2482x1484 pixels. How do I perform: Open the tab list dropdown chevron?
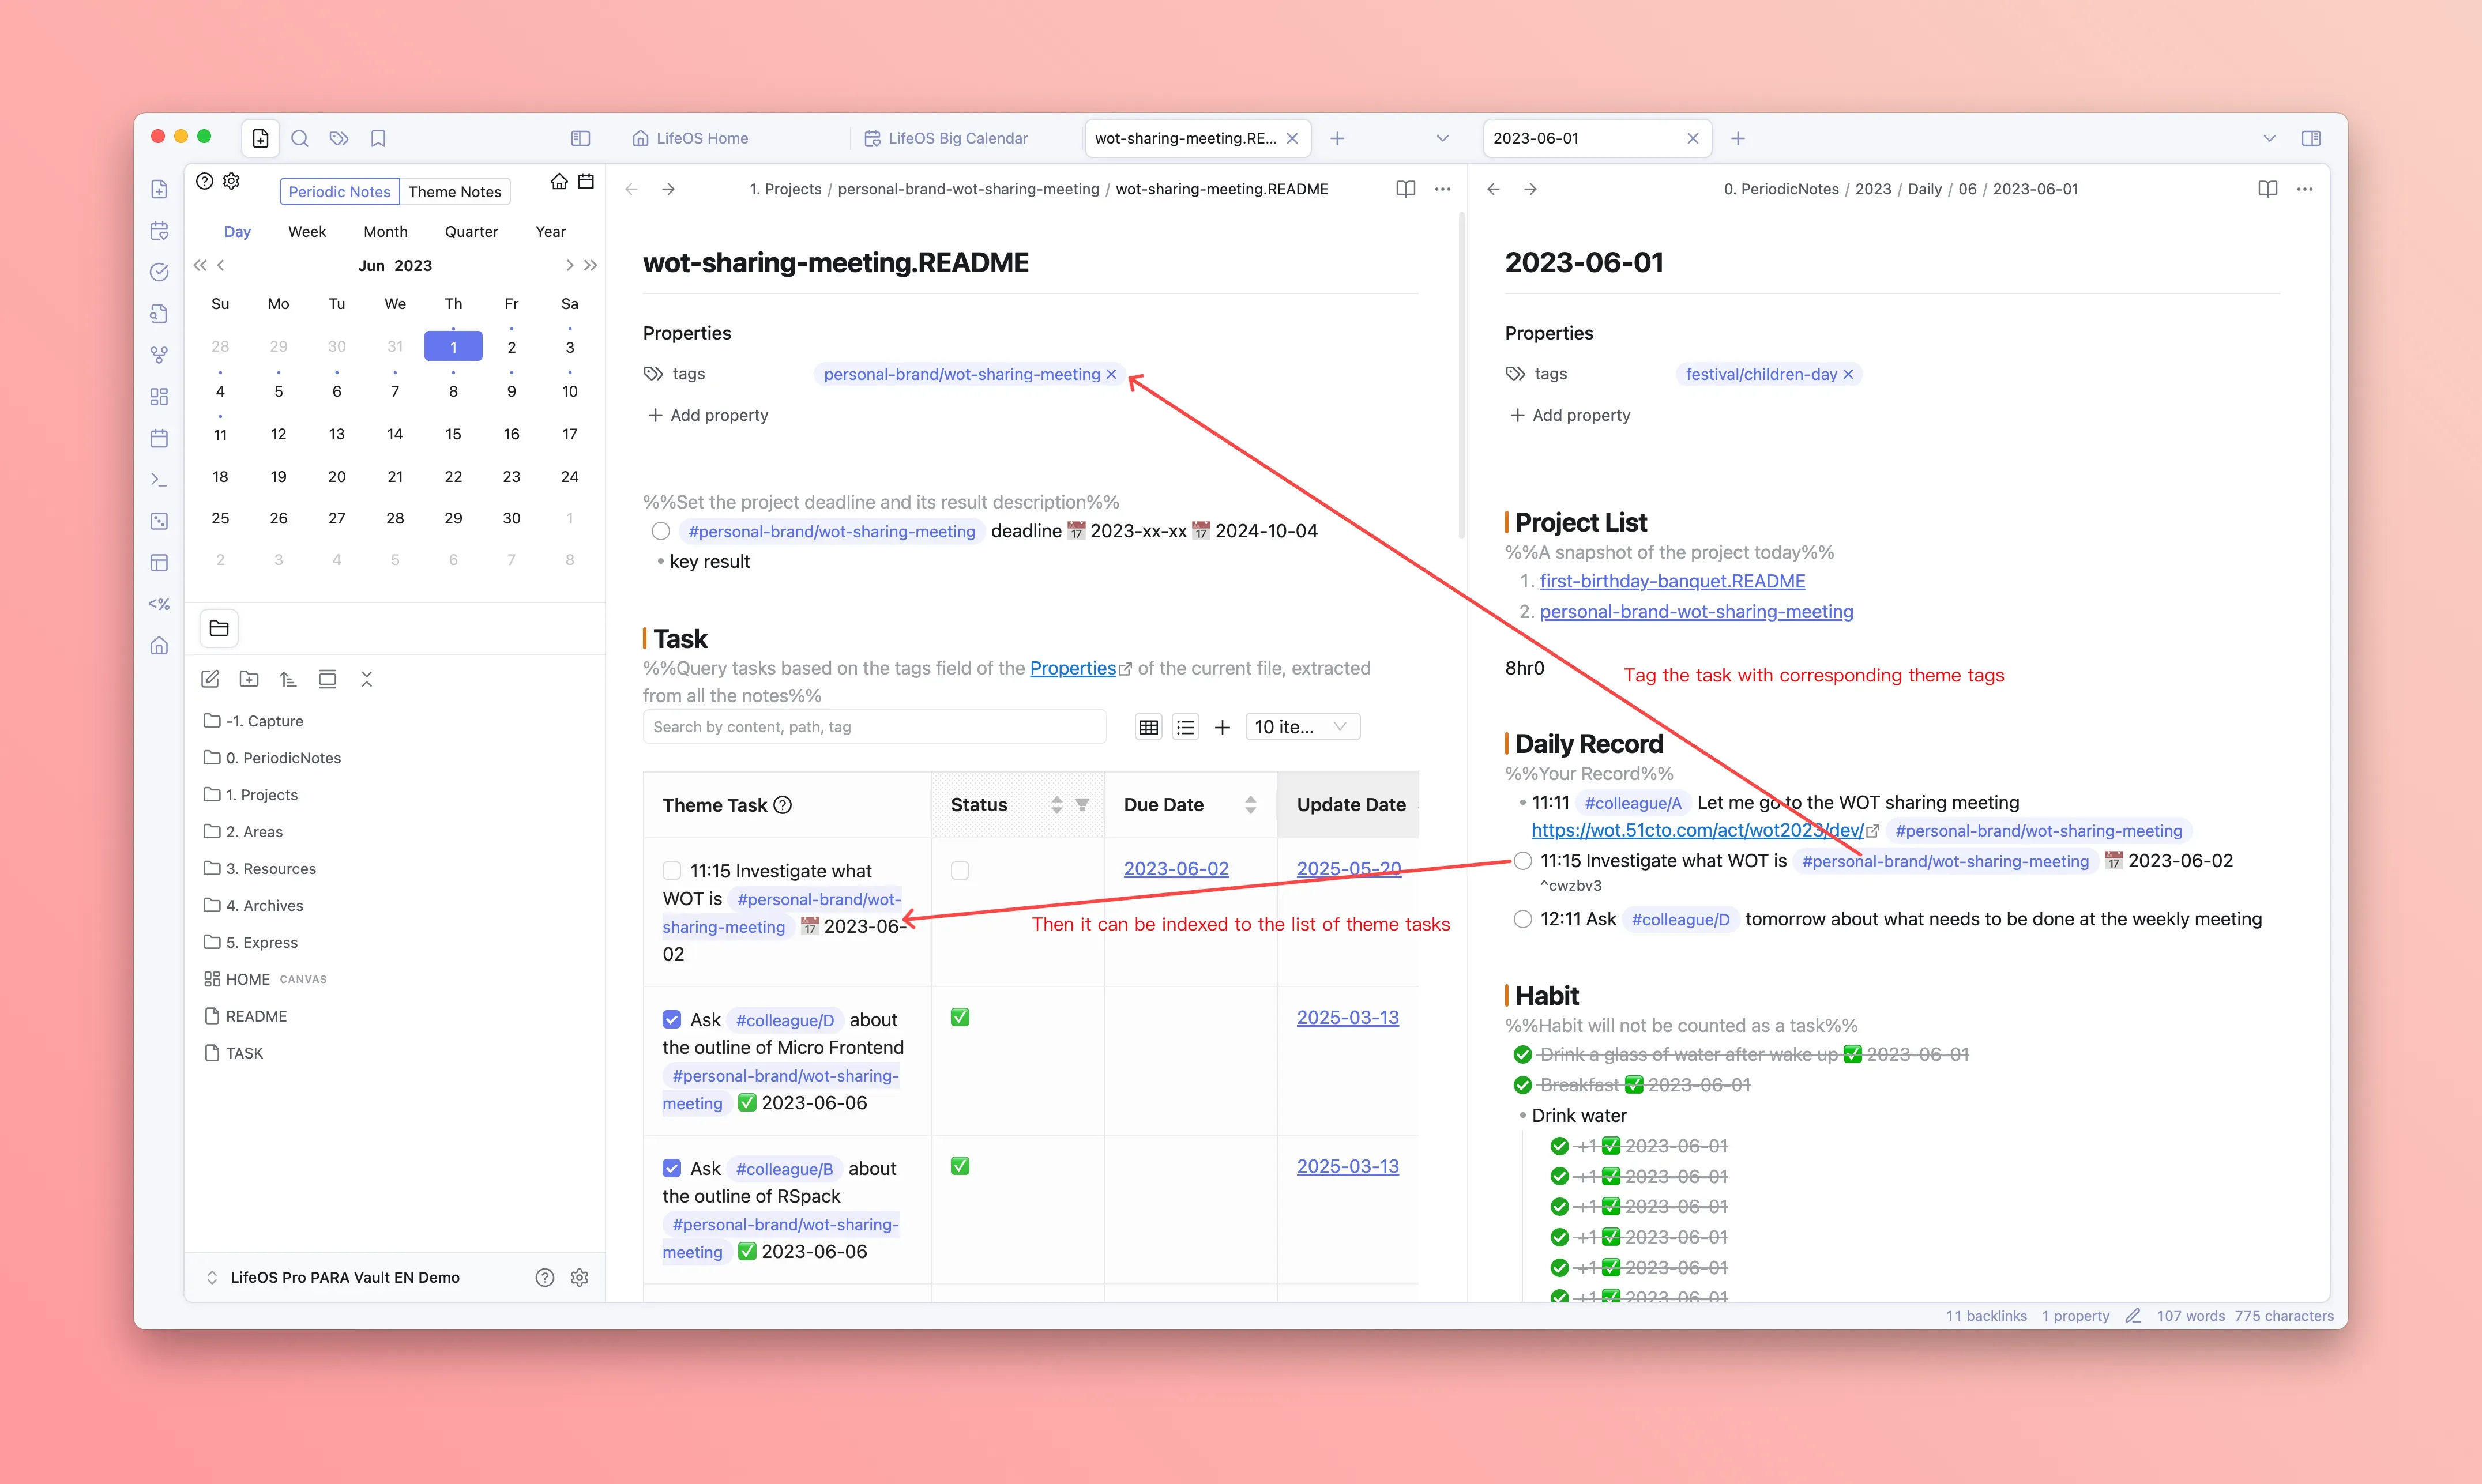point(1442,138)
